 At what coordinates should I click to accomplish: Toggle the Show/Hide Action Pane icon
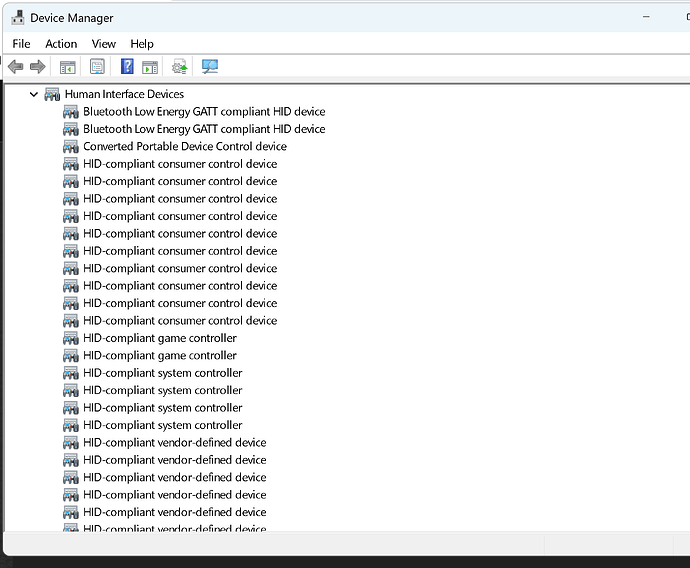coord(150,67)
